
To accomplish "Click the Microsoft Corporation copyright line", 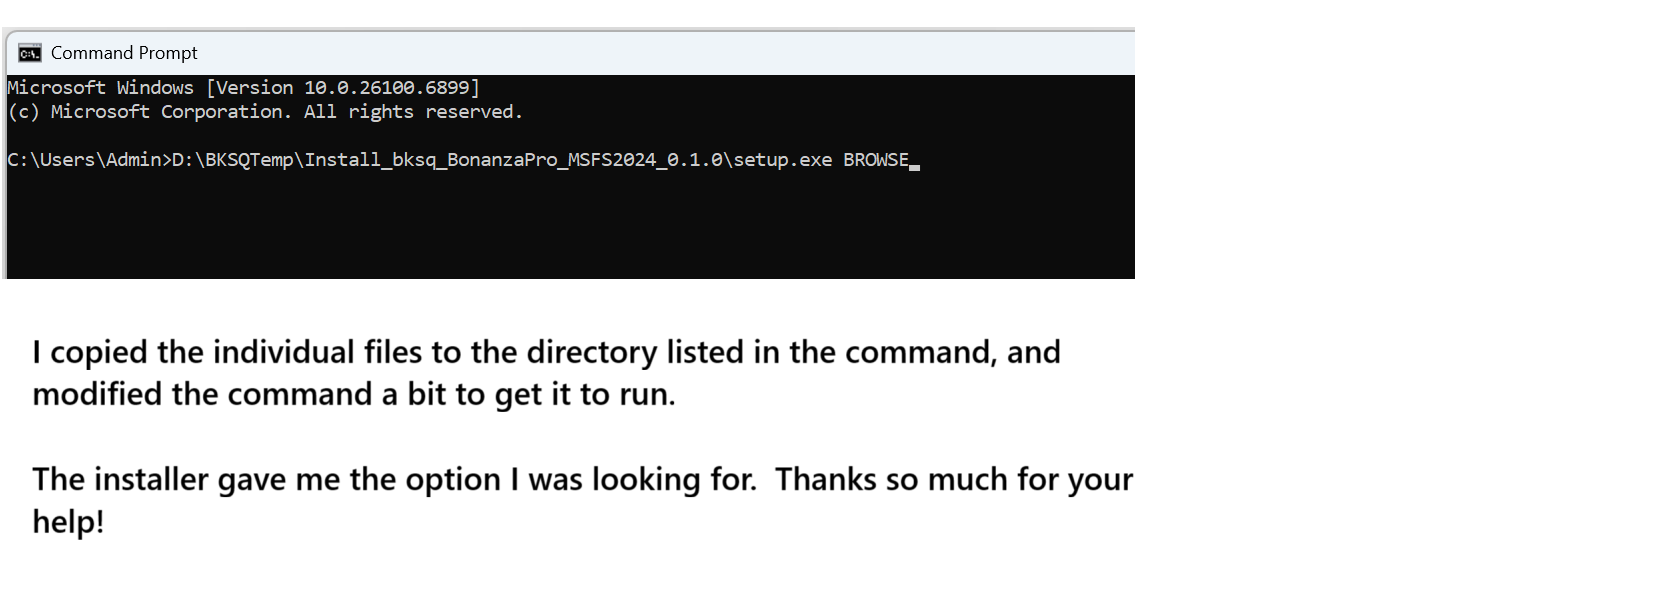I will point(264,111).
